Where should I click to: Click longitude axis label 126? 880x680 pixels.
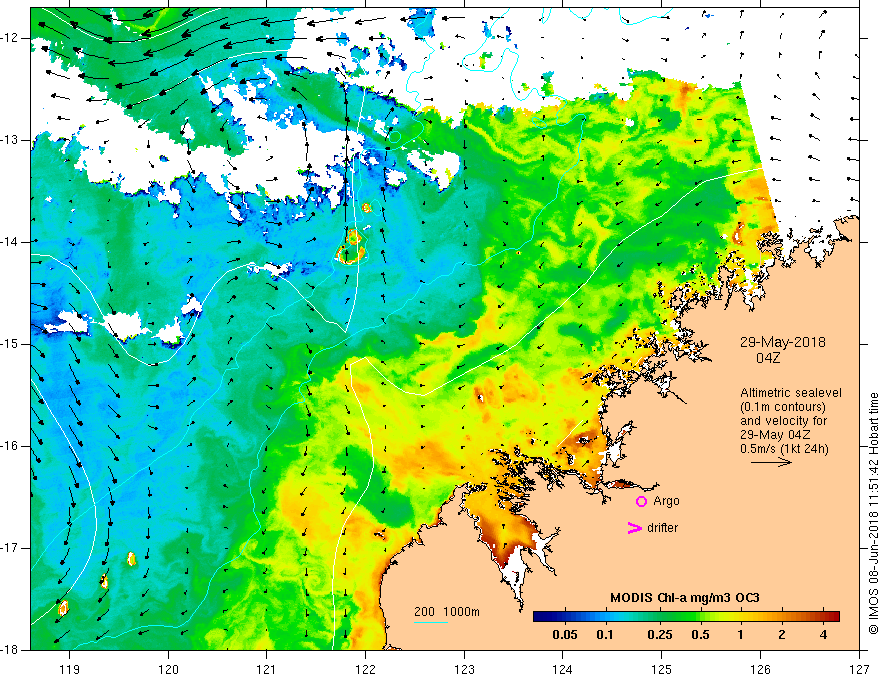click(x=760, y=669)
